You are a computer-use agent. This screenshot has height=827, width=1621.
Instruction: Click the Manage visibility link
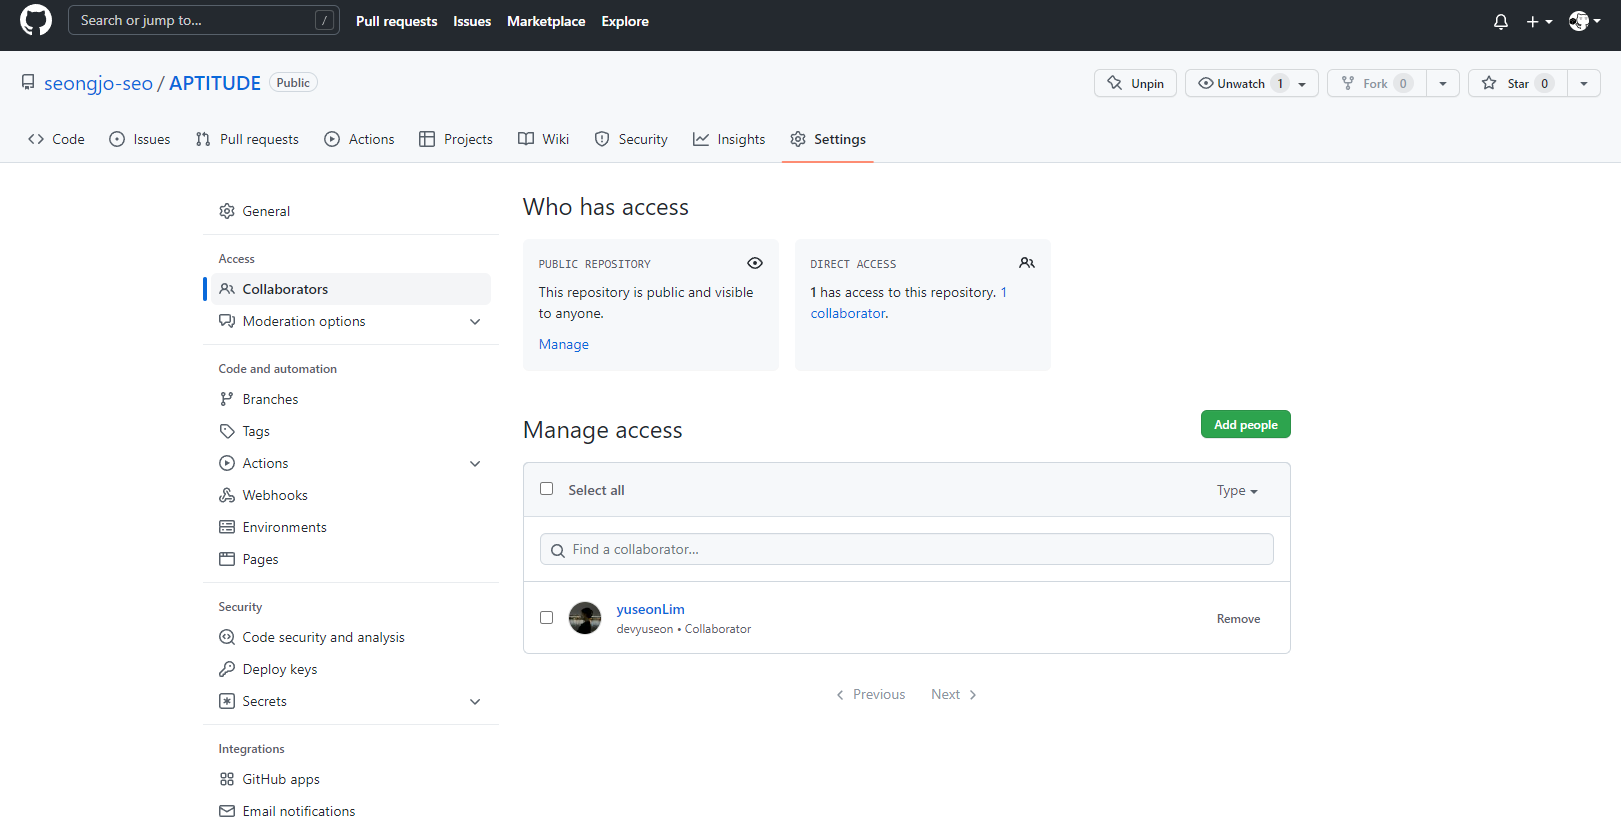[x=564, y=344]
